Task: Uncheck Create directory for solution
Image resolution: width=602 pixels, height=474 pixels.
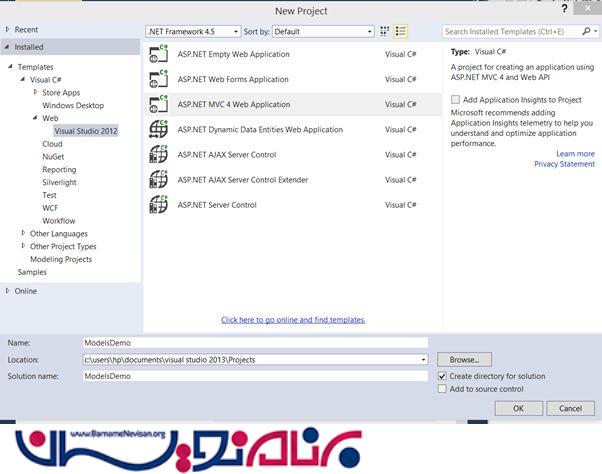Action: 443,376
